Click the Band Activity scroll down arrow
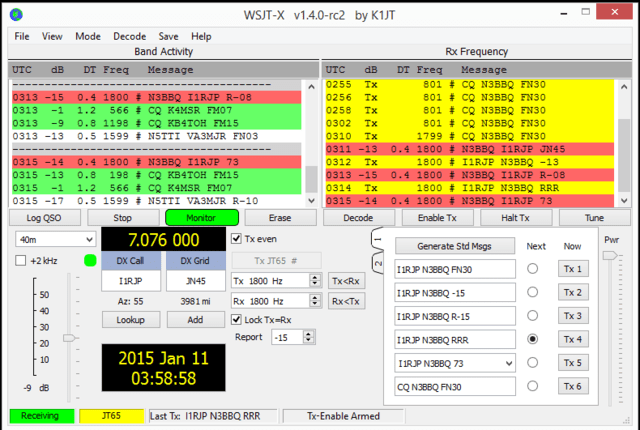The image size is (640, 430). pos(311,200)
